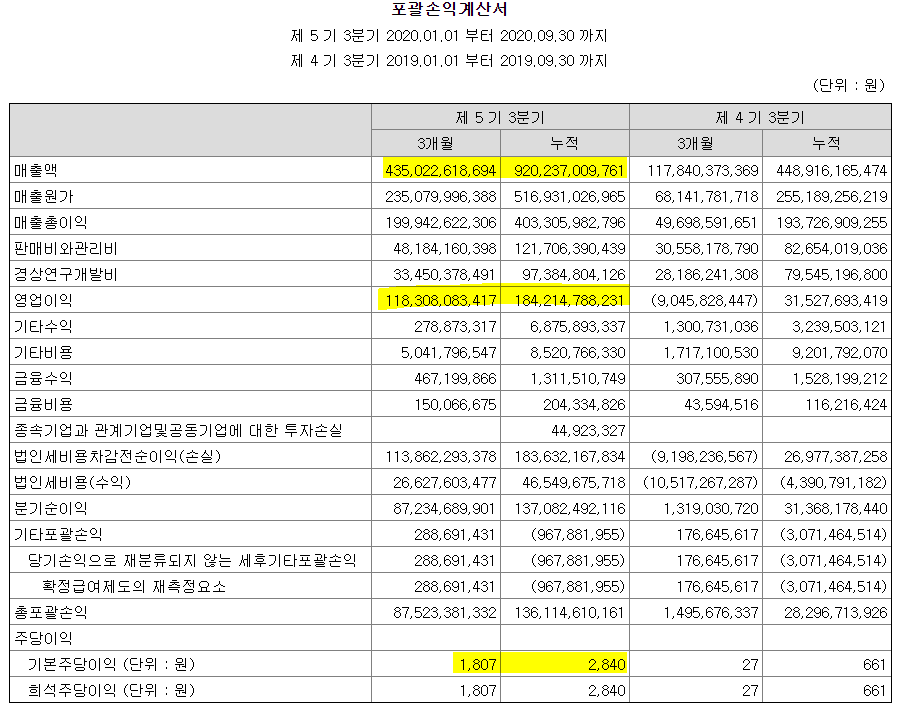This screenshot has width=901, height=704.
Task: Click highlighted 1,807 in 기본주당이익 row
Action: [x=478, y=664]
